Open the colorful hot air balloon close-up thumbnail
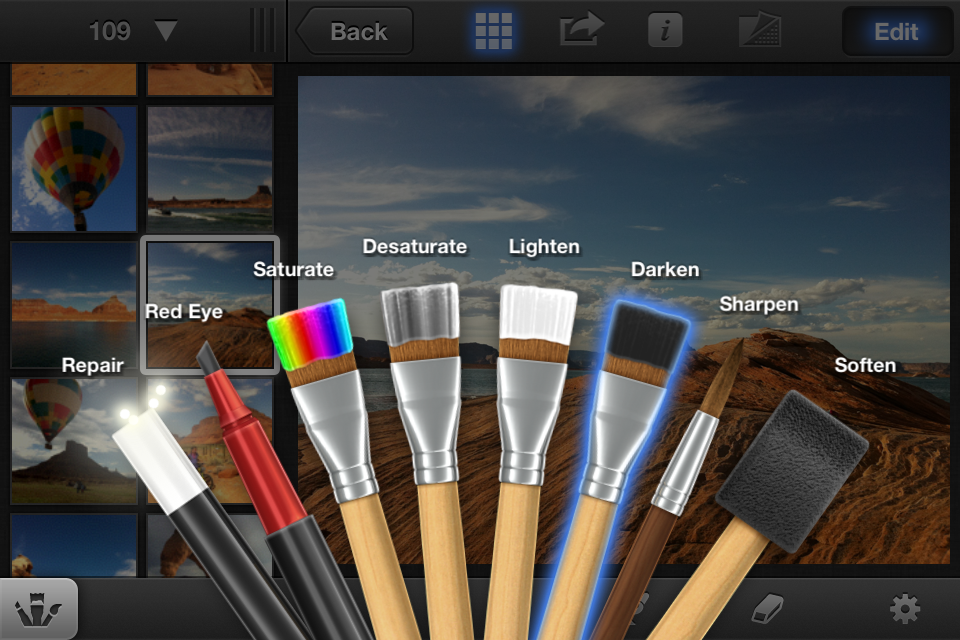This screenshot has height=640, width=960. pyautogui.click(x=74, y=168)
